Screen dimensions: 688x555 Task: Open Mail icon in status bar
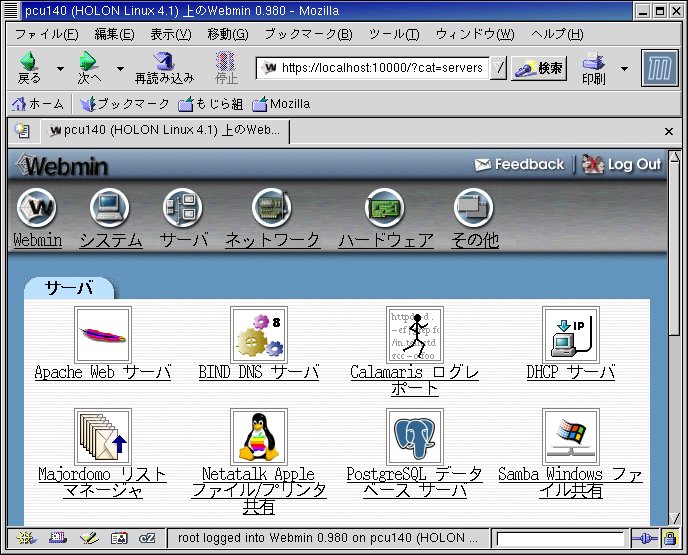(57, 538)
